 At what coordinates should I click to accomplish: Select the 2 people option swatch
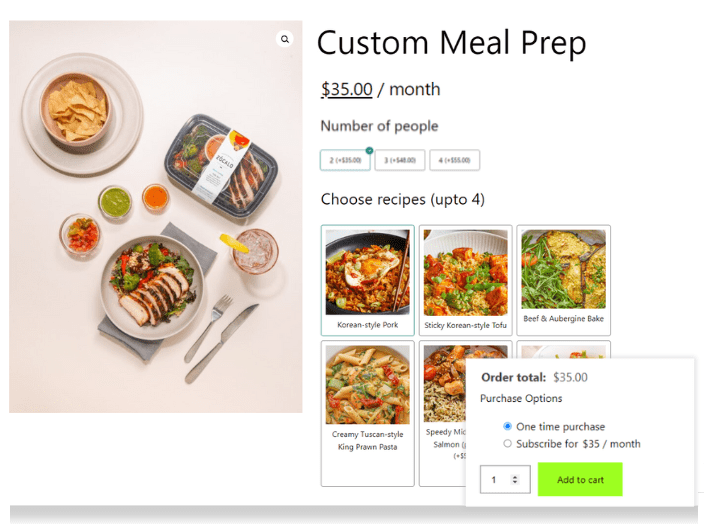point(345,160)
